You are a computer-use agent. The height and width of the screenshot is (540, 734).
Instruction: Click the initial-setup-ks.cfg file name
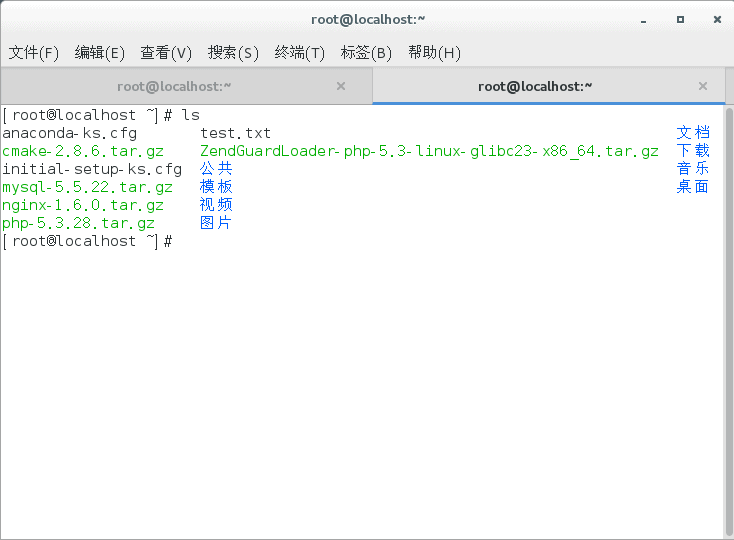point(92,169)
